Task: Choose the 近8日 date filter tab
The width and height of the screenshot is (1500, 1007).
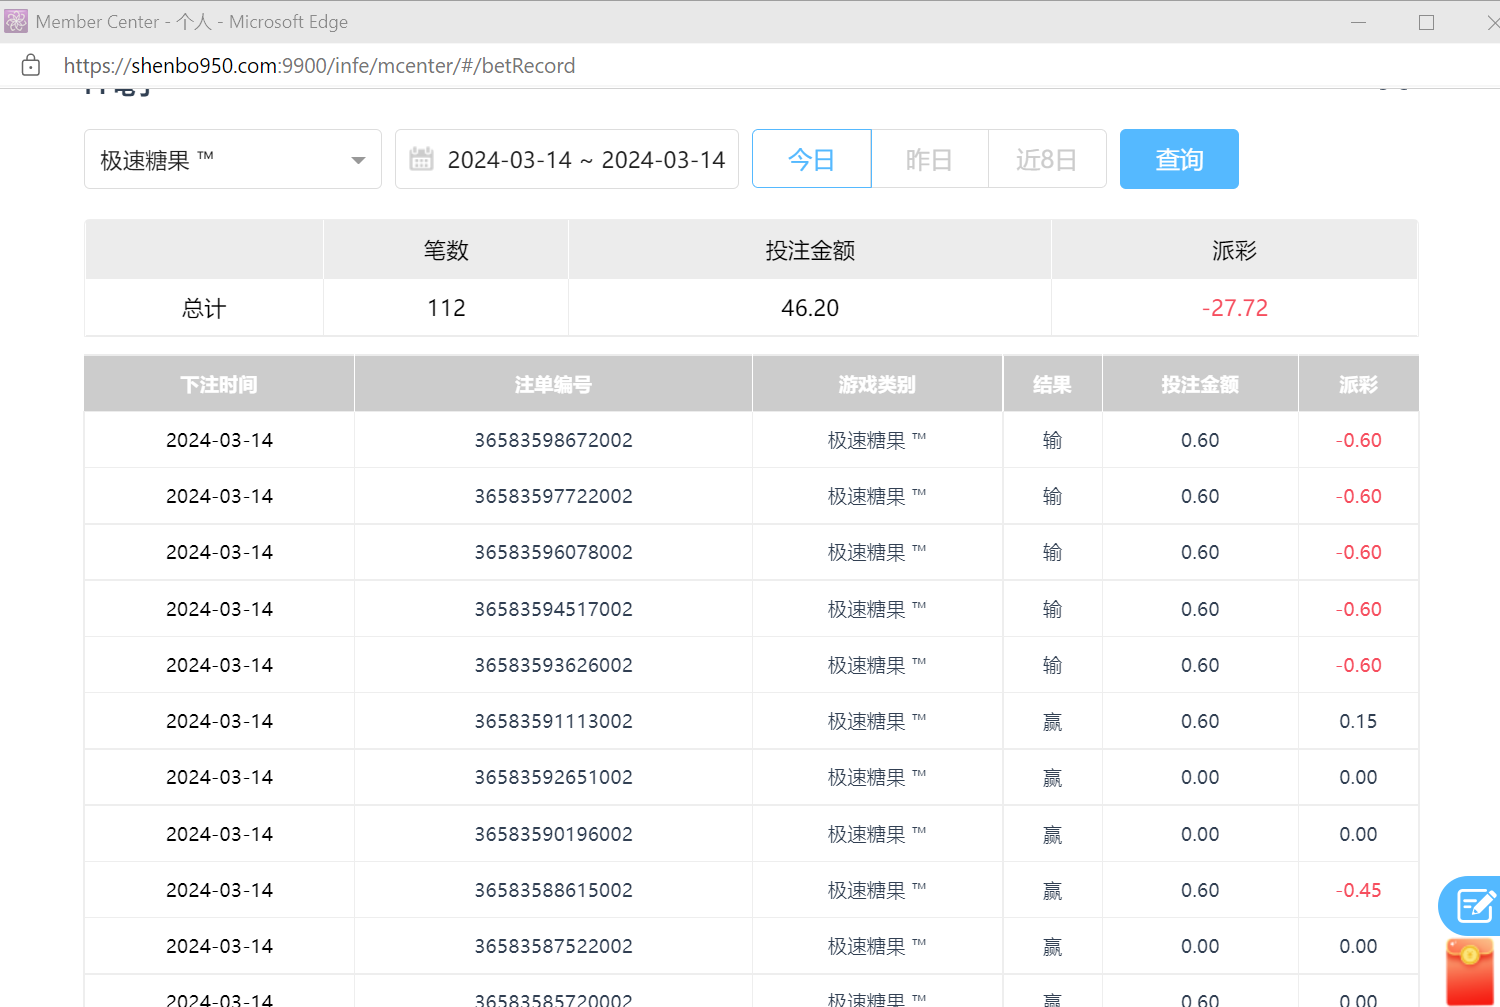Action: pyautogui.click(x=1046, y=159)
